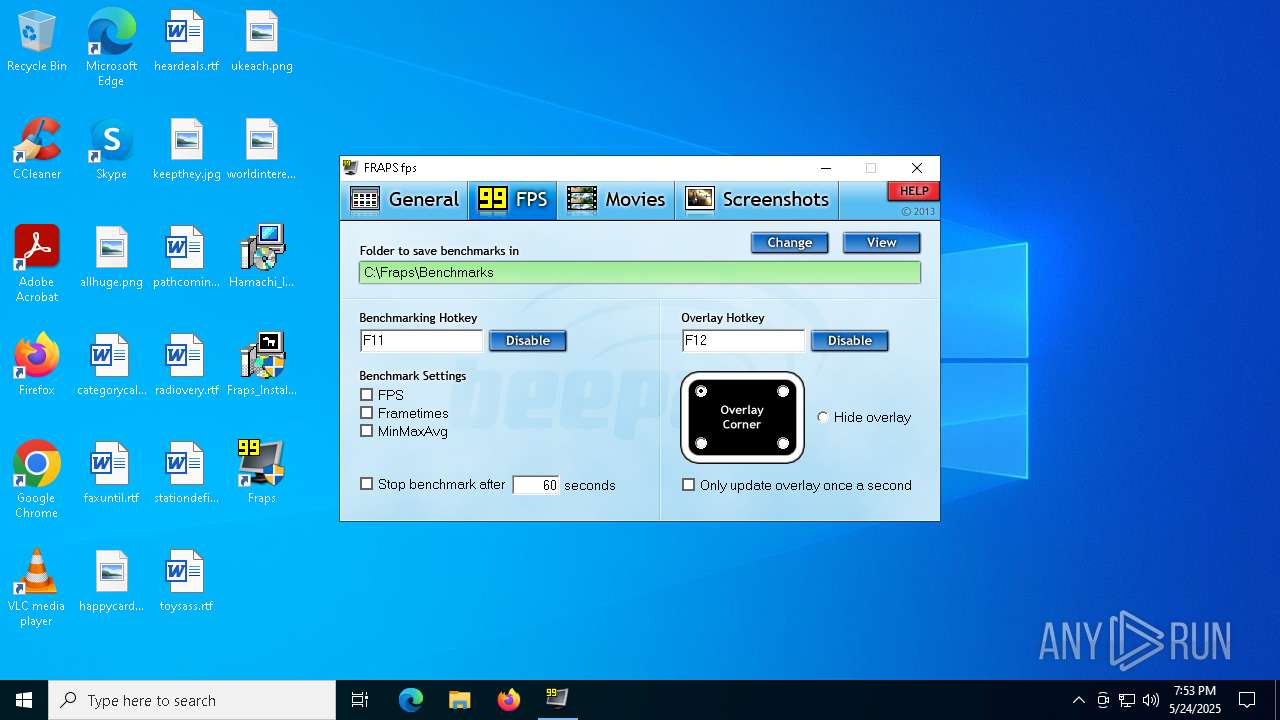Image resolution: width=1280 pixels, height=720 pixels.
Task: Switch to the Movies tab
Action: pyautogui.click(x=616, y=199)
